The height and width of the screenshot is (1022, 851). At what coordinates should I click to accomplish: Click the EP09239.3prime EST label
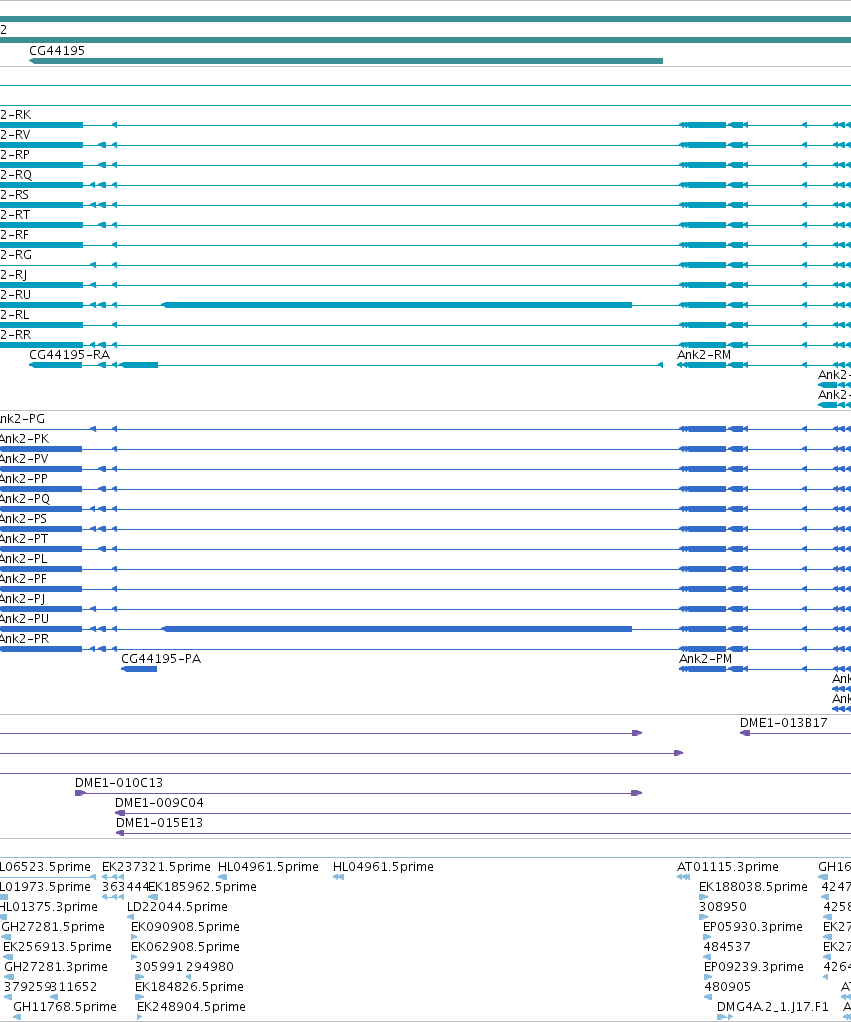pos(754,967)
